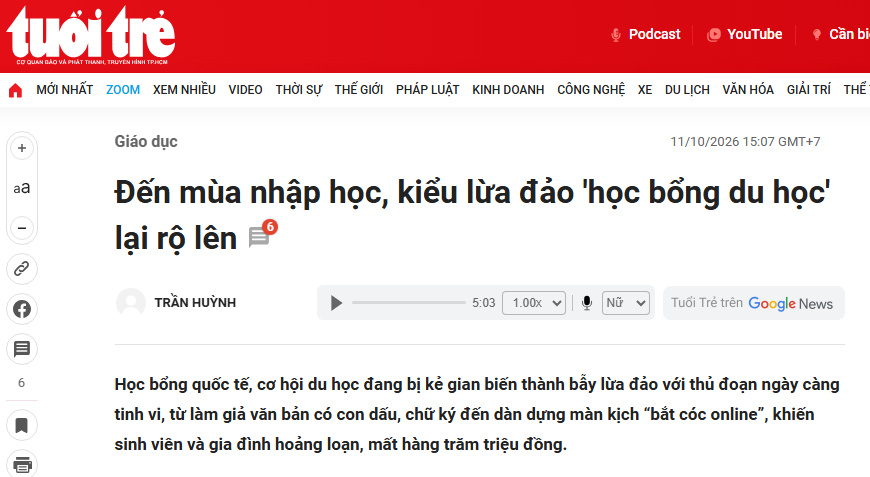
Task: Open the THẾ GIỚI section
Action: tap(358, 90)
